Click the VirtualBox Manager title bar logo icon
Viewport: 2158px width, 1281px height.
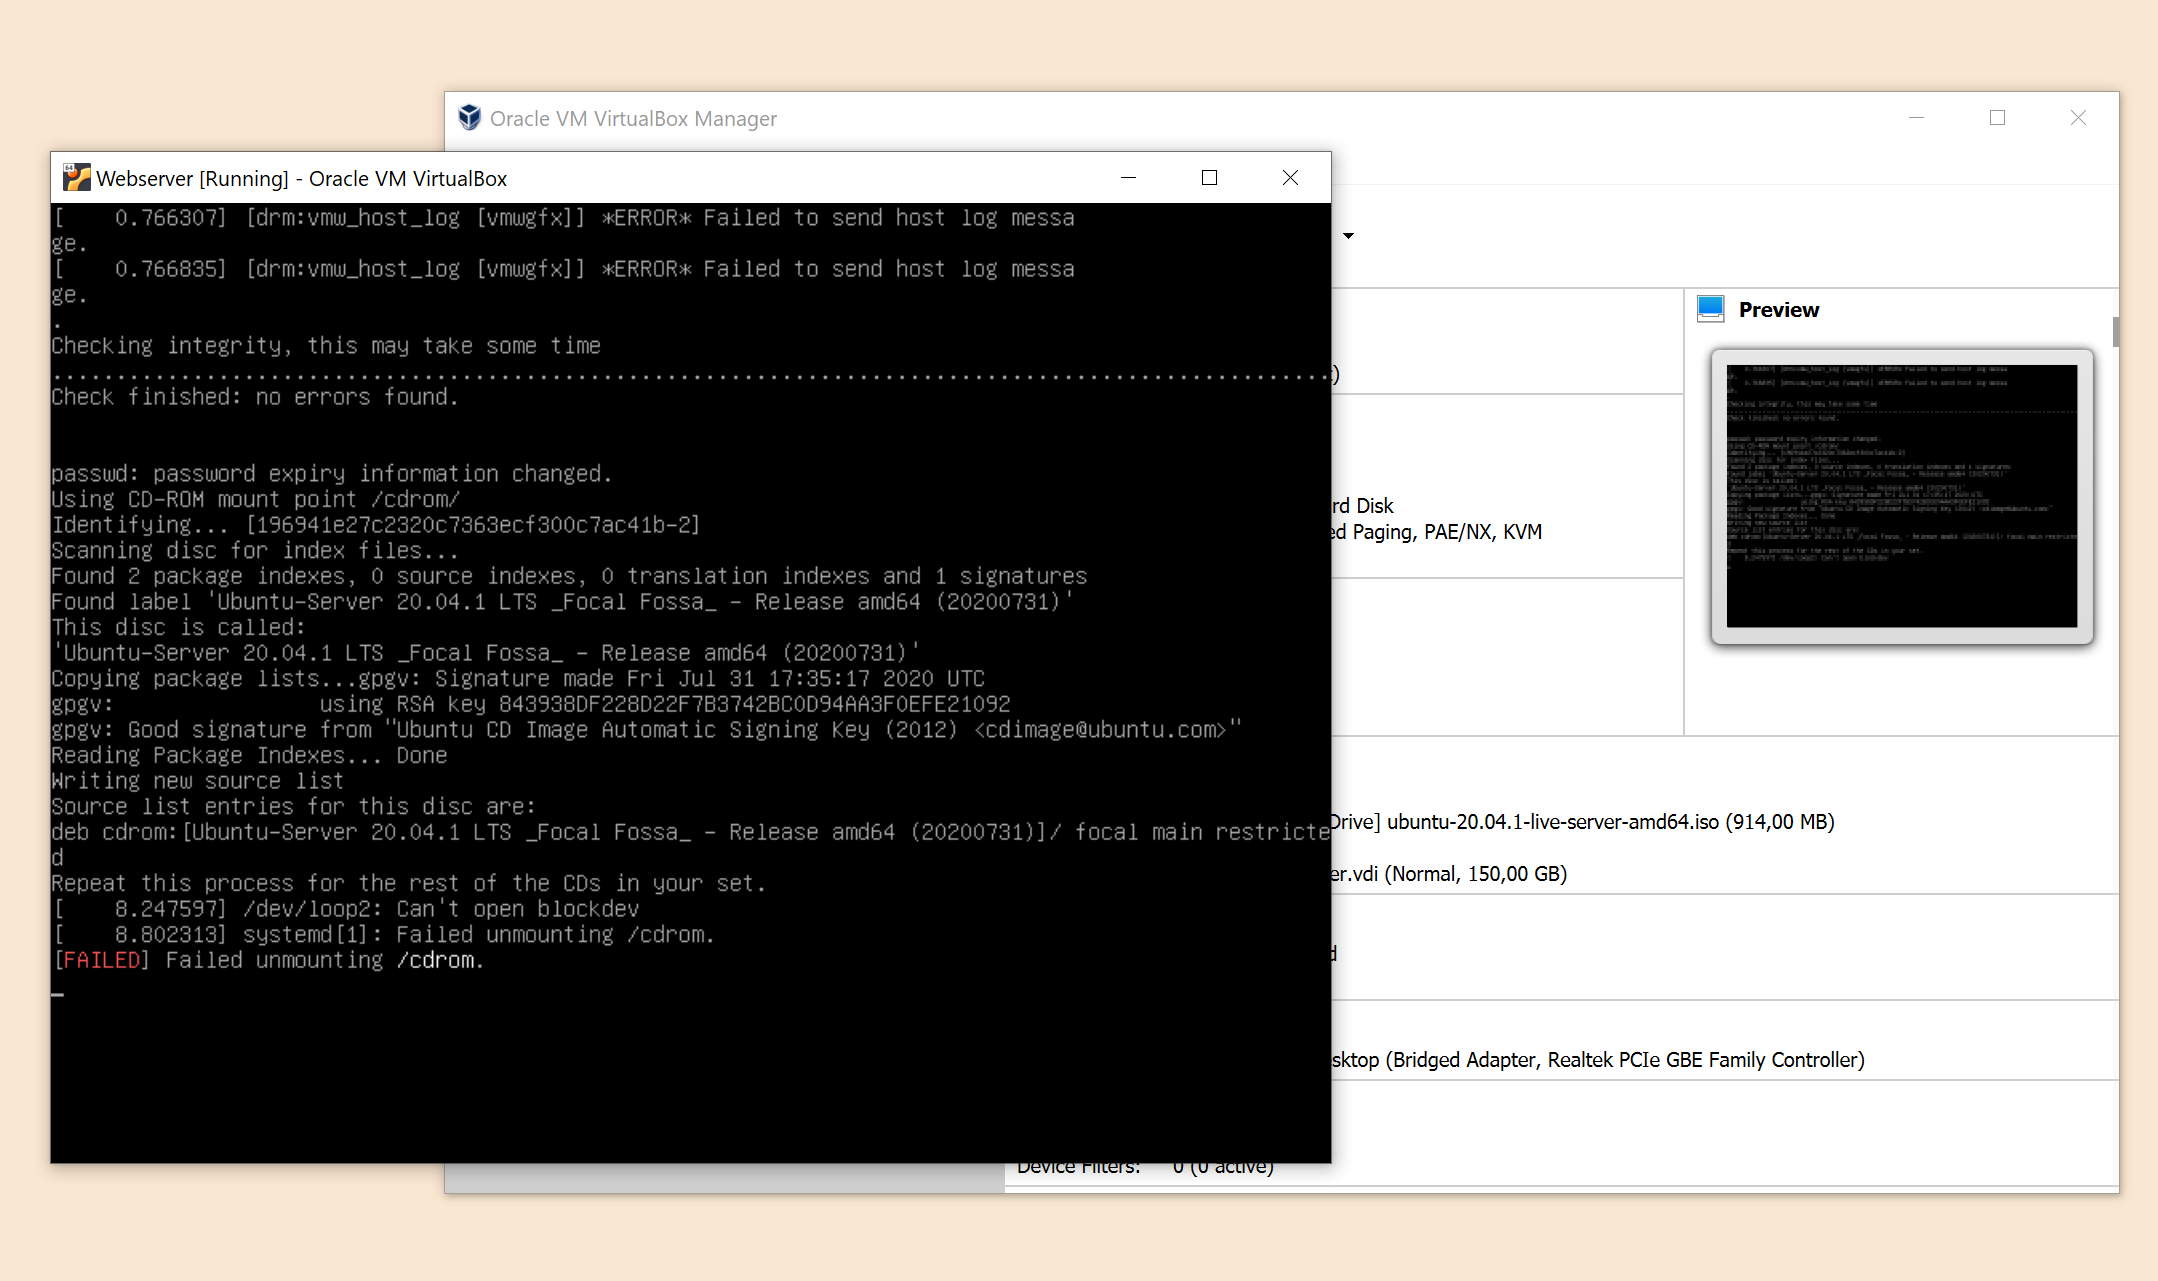coord(469,117)
